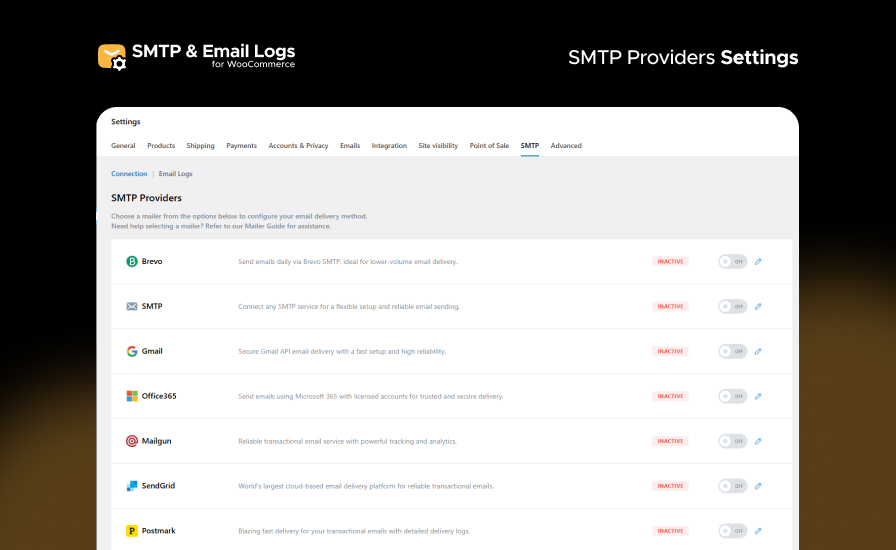Screen dimensions: 896x550
Task: Open the Payments tab
Action: [x=242, y=146]
